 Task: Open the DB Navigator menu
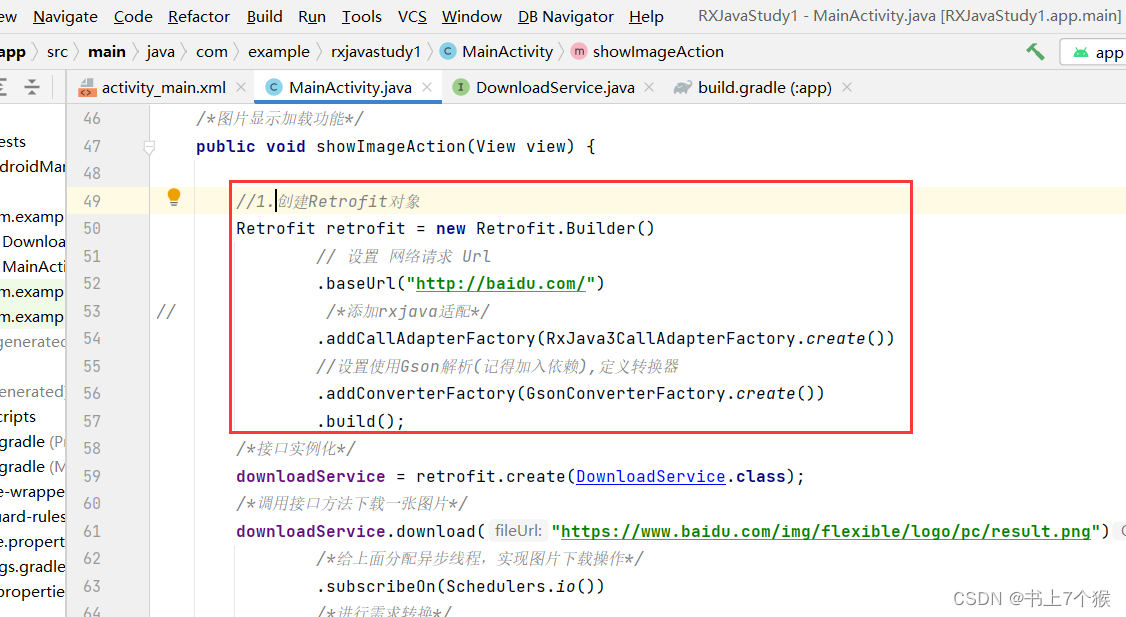565,16
